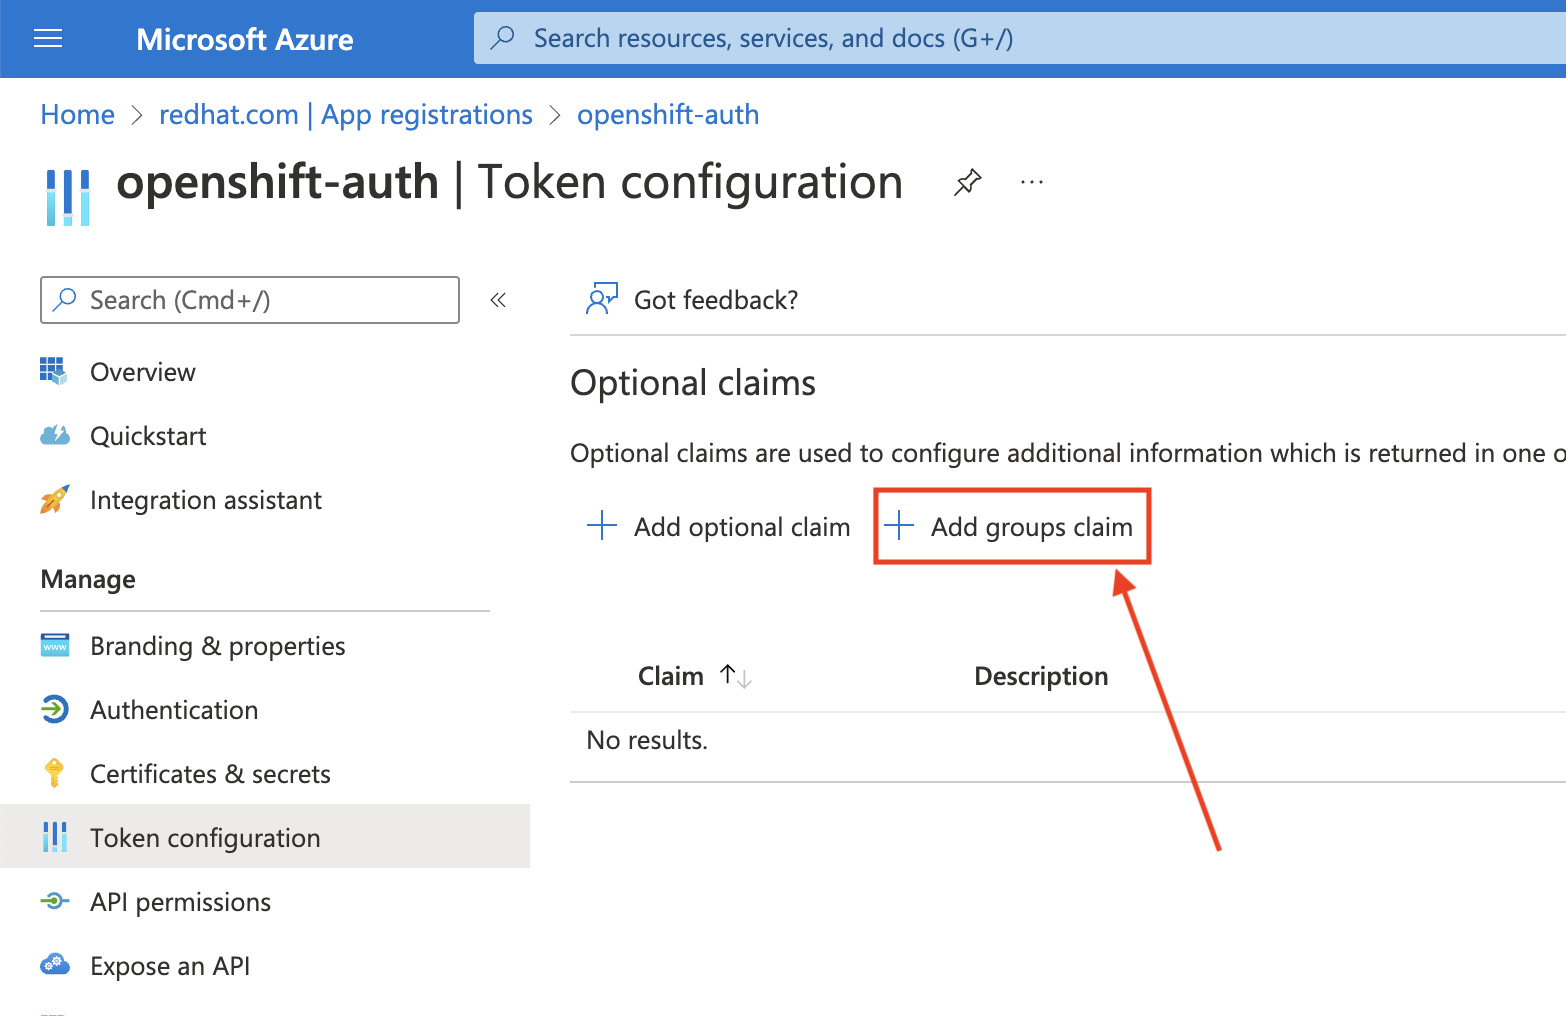Open Certificates & secrets key icon

(x=55, y=774)
